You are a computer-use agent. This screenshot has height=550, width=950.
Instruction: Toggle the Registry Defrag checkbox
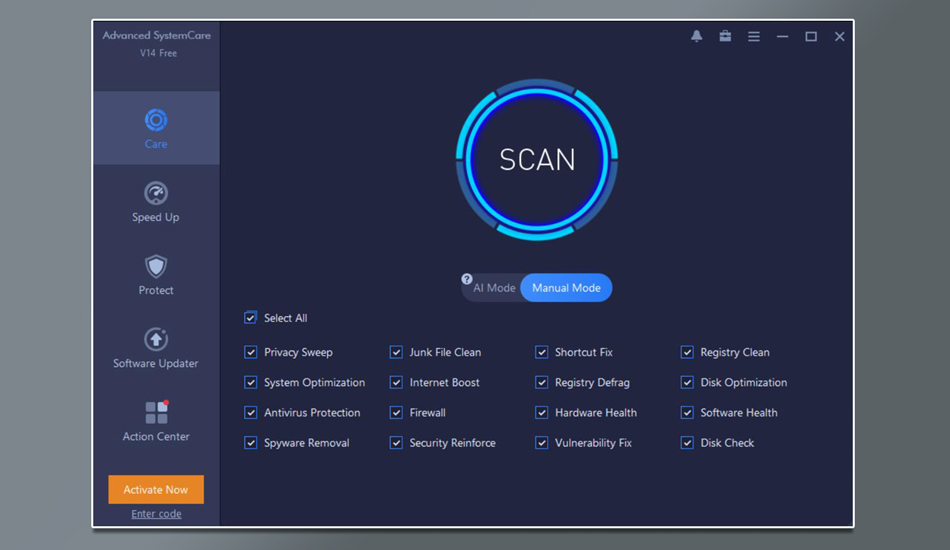coord(542,382)
